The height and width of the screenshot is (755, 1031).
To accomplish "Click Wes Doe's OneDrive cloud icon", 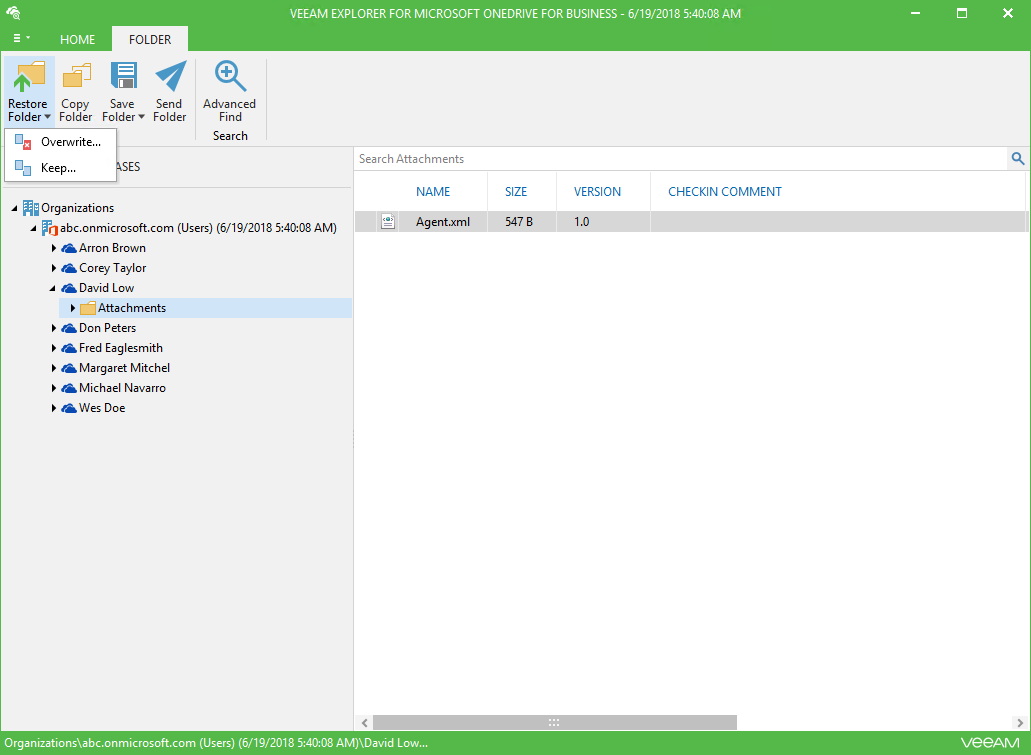I will click(69, 408).
